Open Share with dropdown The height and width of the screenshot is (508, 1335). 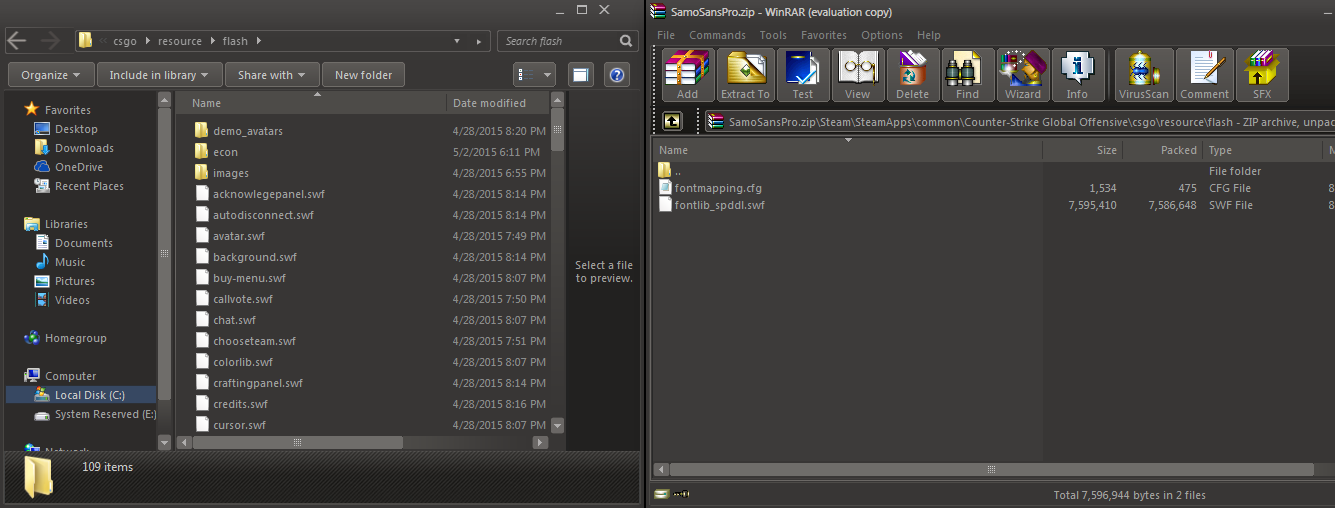tap(273, 75)
